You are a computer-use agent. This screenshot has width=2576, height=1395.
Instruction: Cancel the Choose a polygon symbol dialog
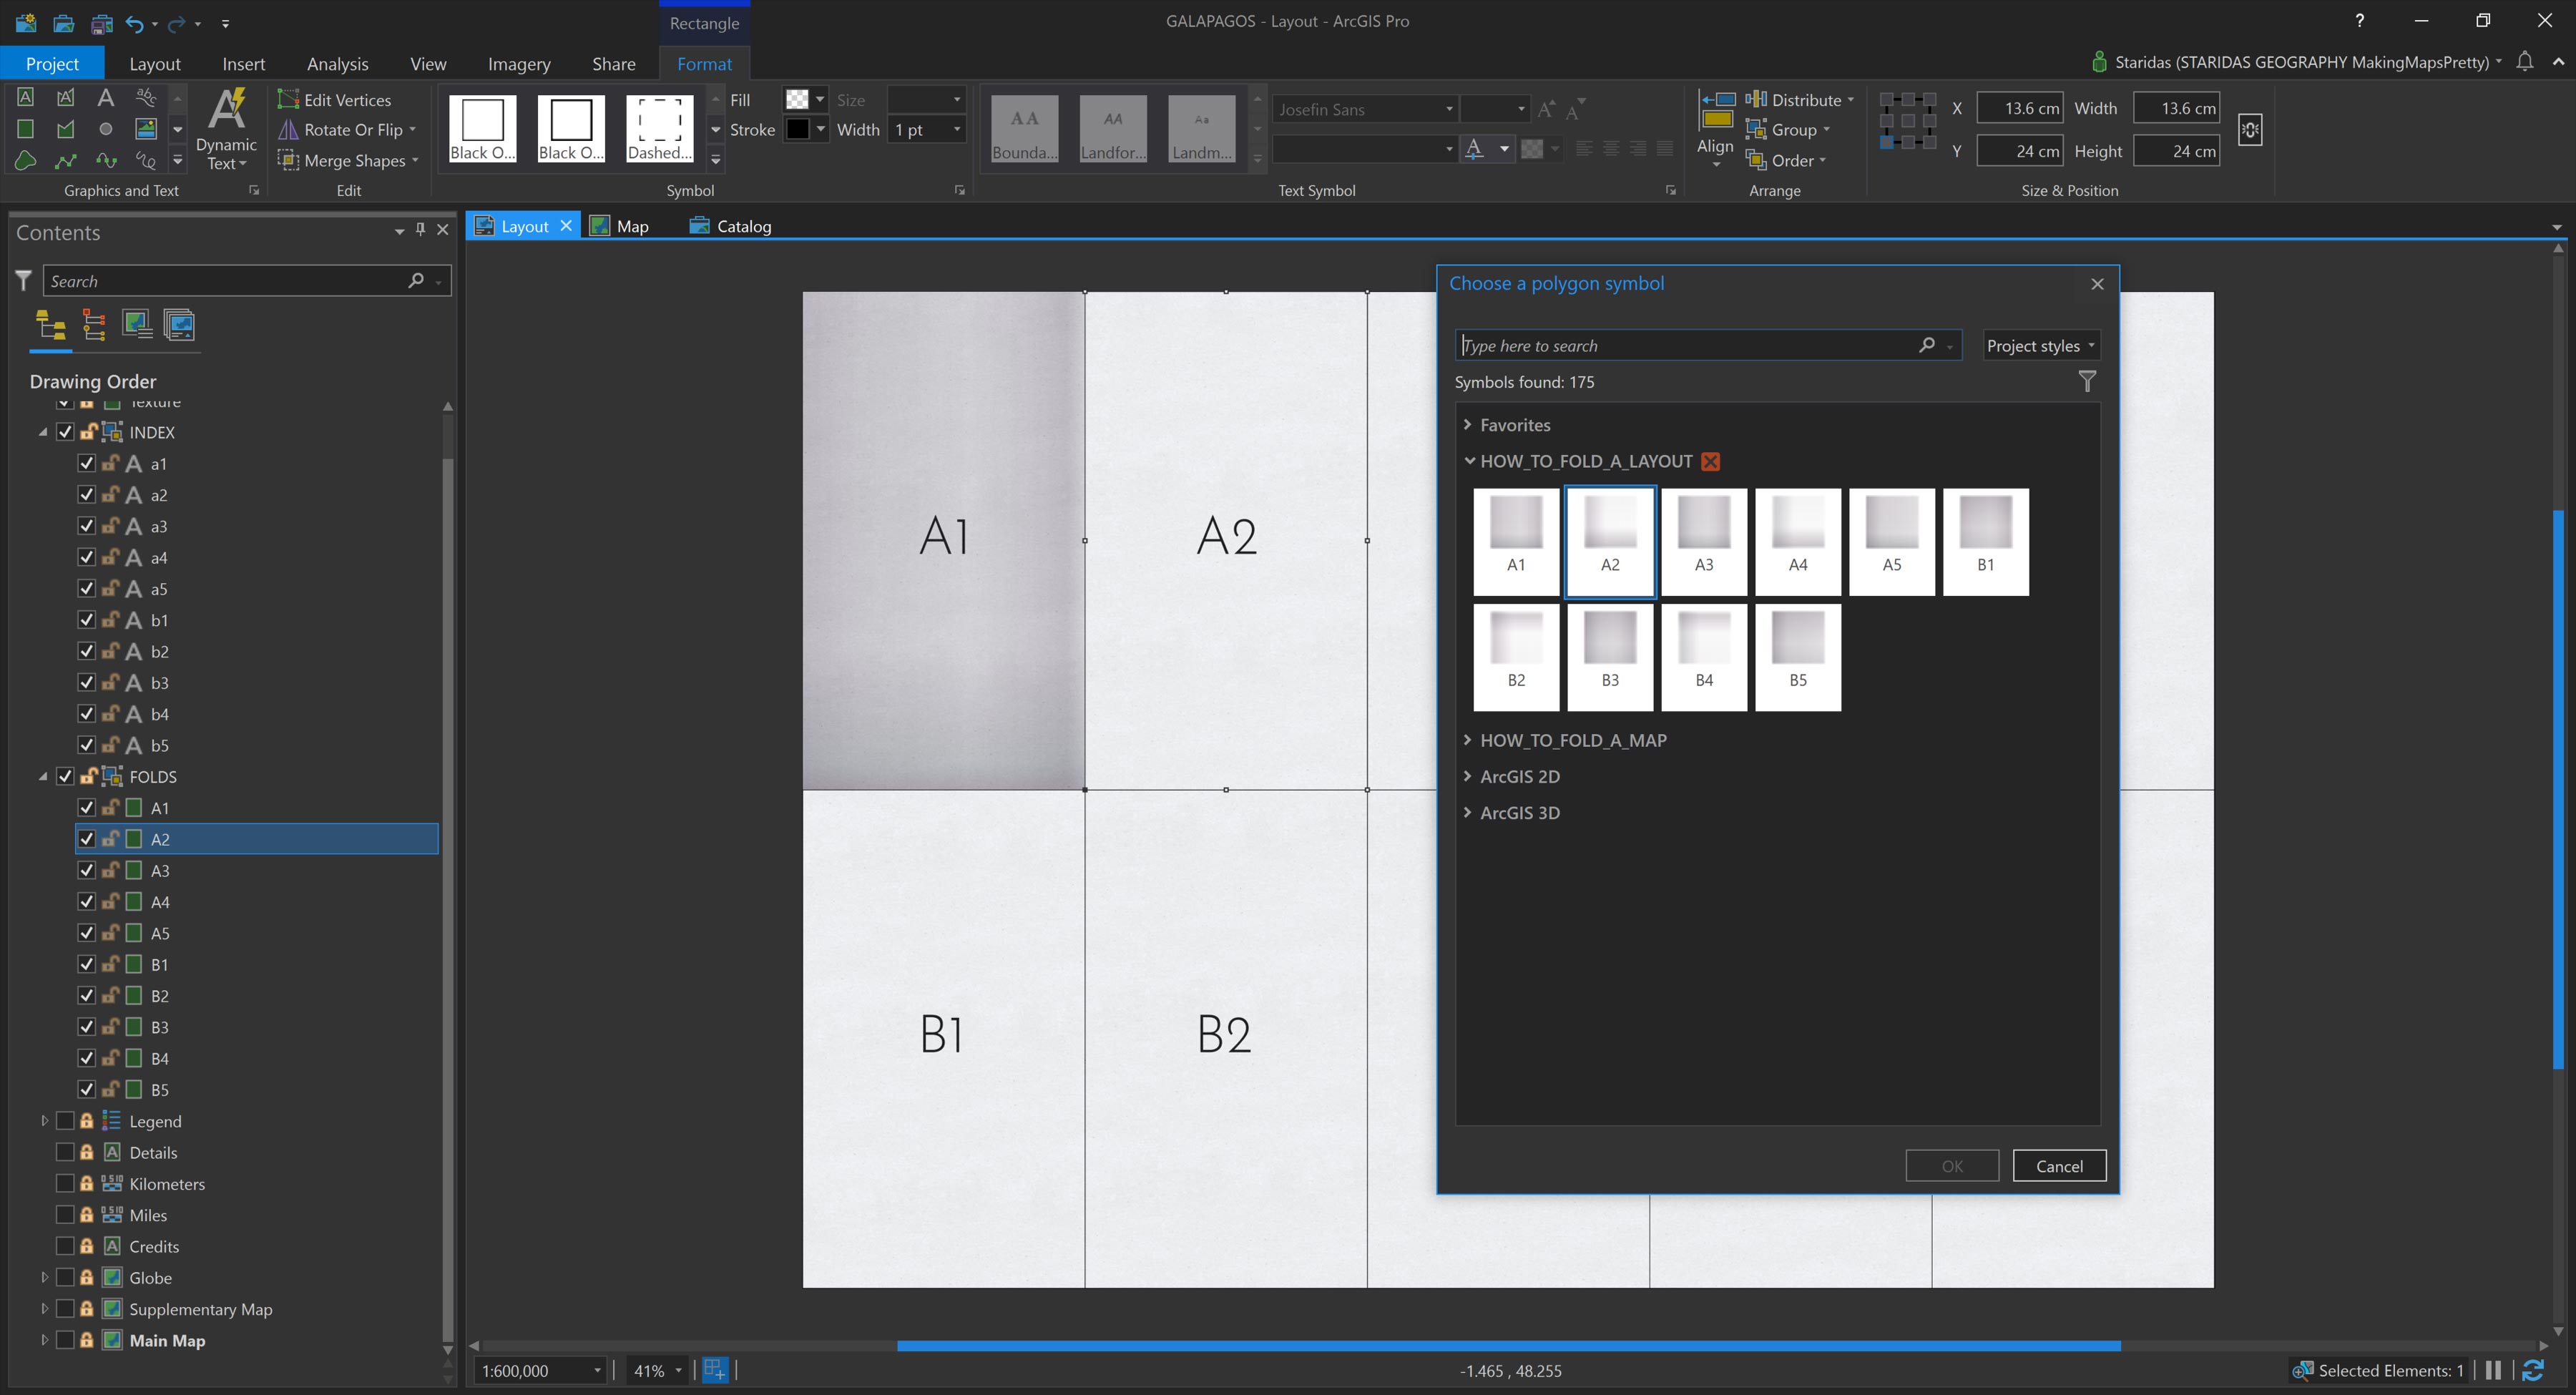(2059, 1165)
